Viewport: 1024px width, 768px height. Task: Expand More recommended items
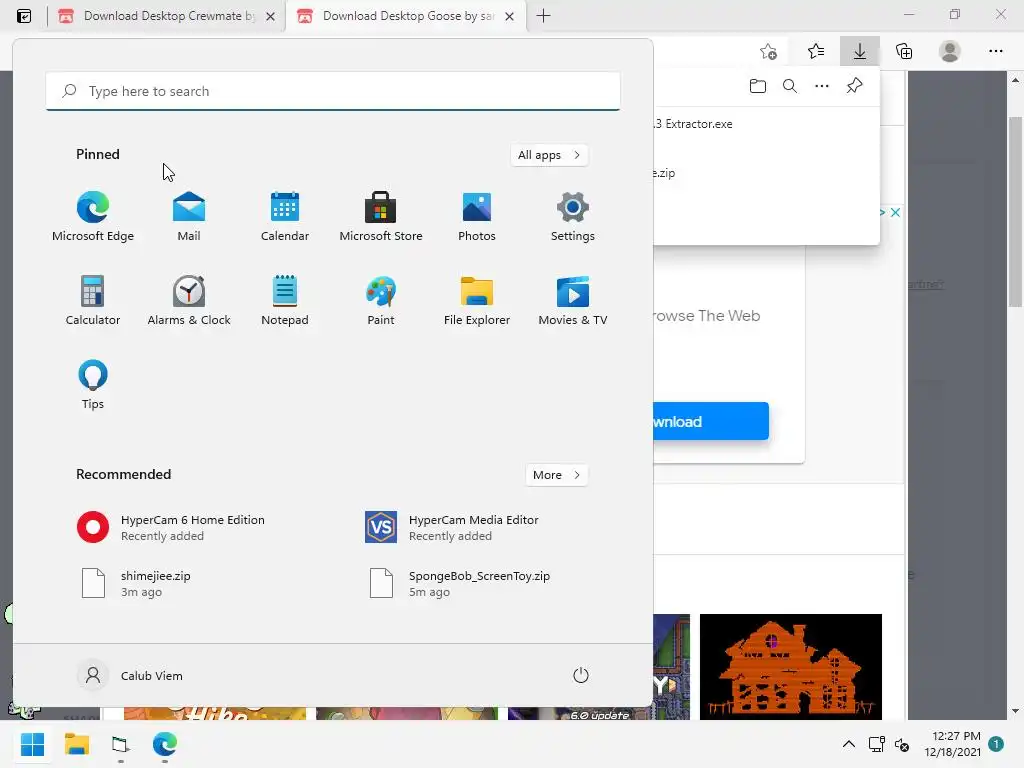(556, 475)
